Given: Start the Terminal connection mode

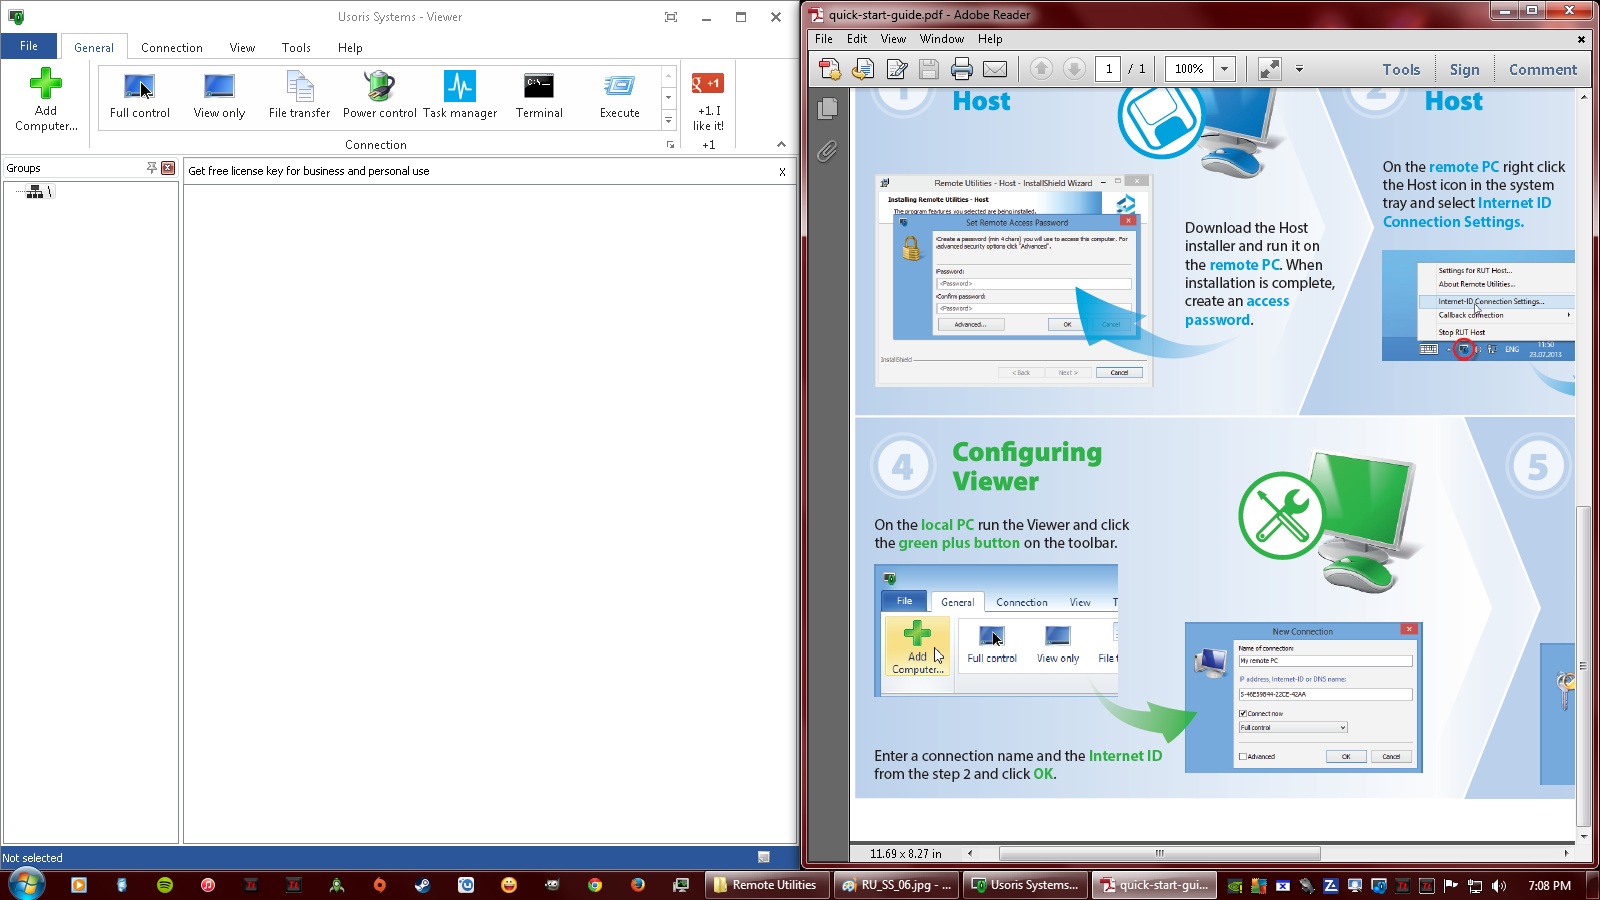Looking at the screenshot, I should (539, 96).
